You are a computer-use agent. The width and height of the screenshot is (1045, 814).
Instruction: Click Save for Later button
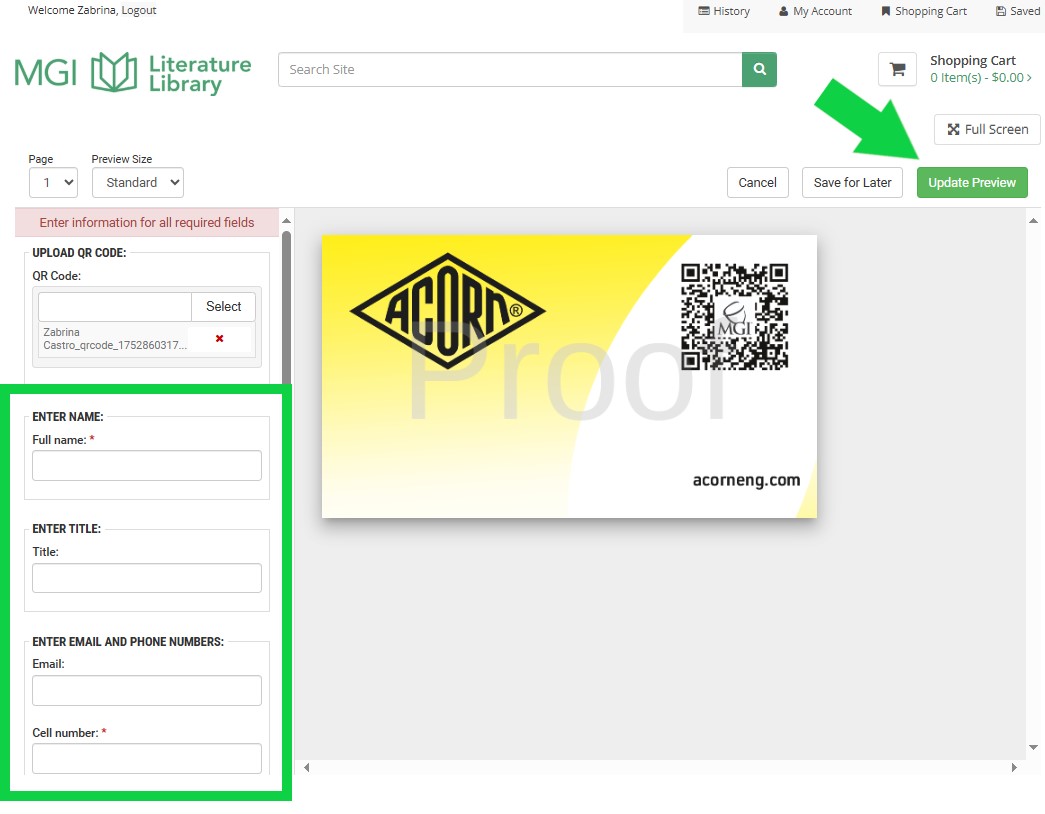(852, 183)
